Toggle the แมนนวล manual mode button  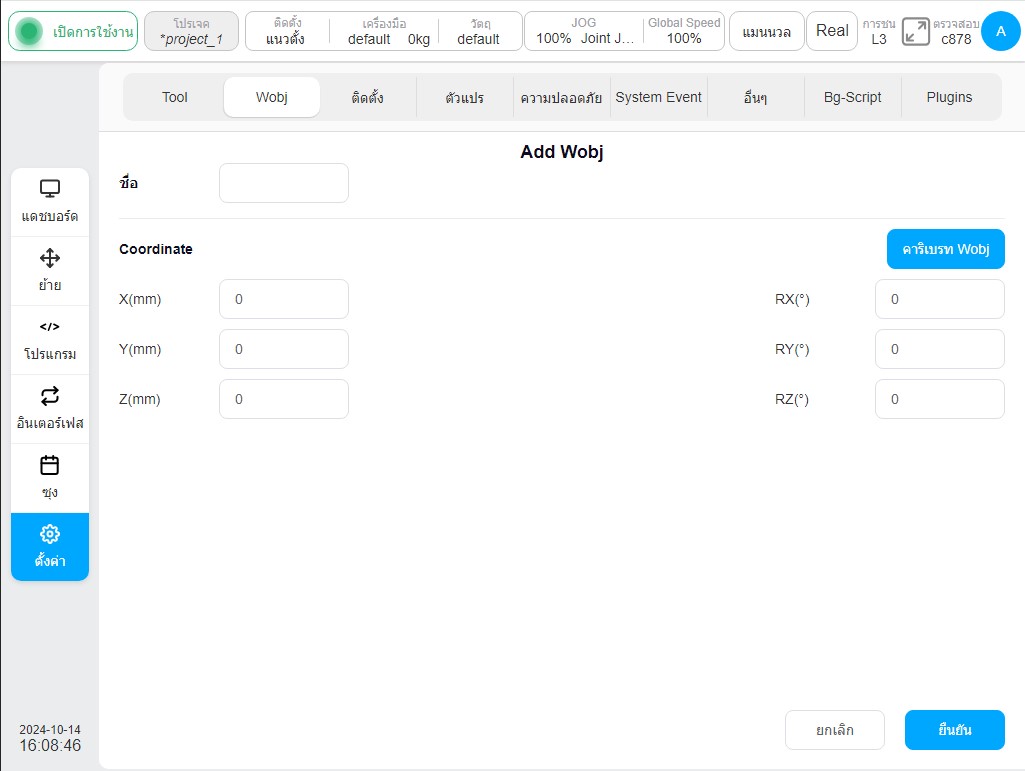pyautogui.click(x=766, y=31)
